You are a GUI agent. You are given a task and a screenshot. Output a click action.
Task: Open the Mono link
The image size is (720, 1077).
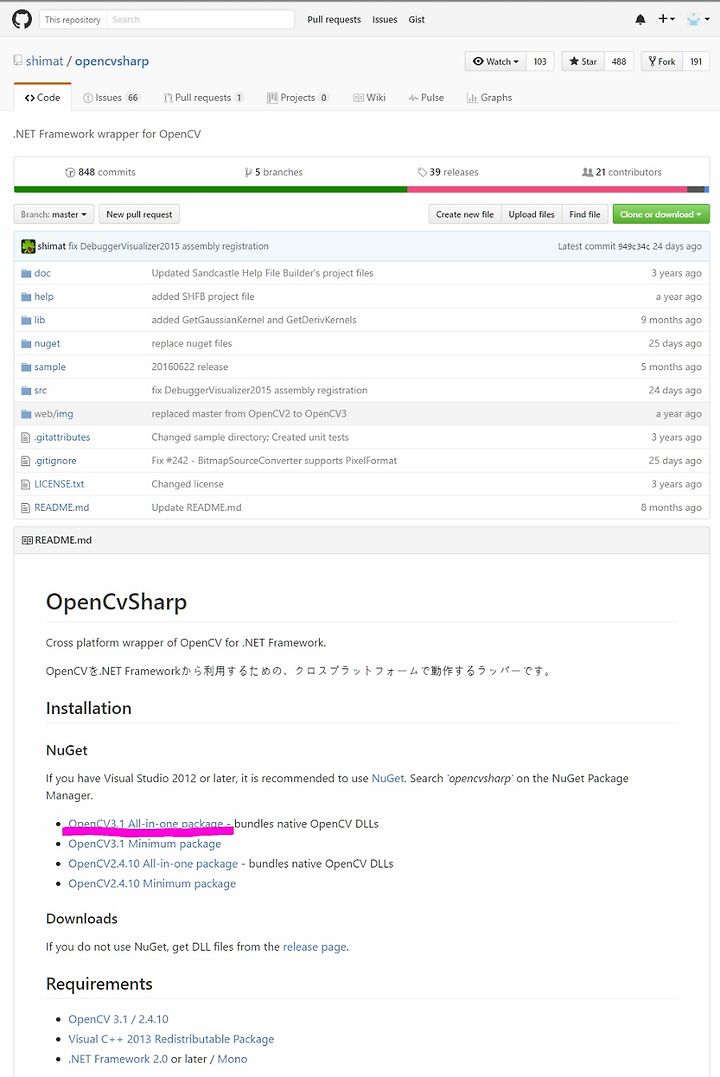click(232, 1059)
